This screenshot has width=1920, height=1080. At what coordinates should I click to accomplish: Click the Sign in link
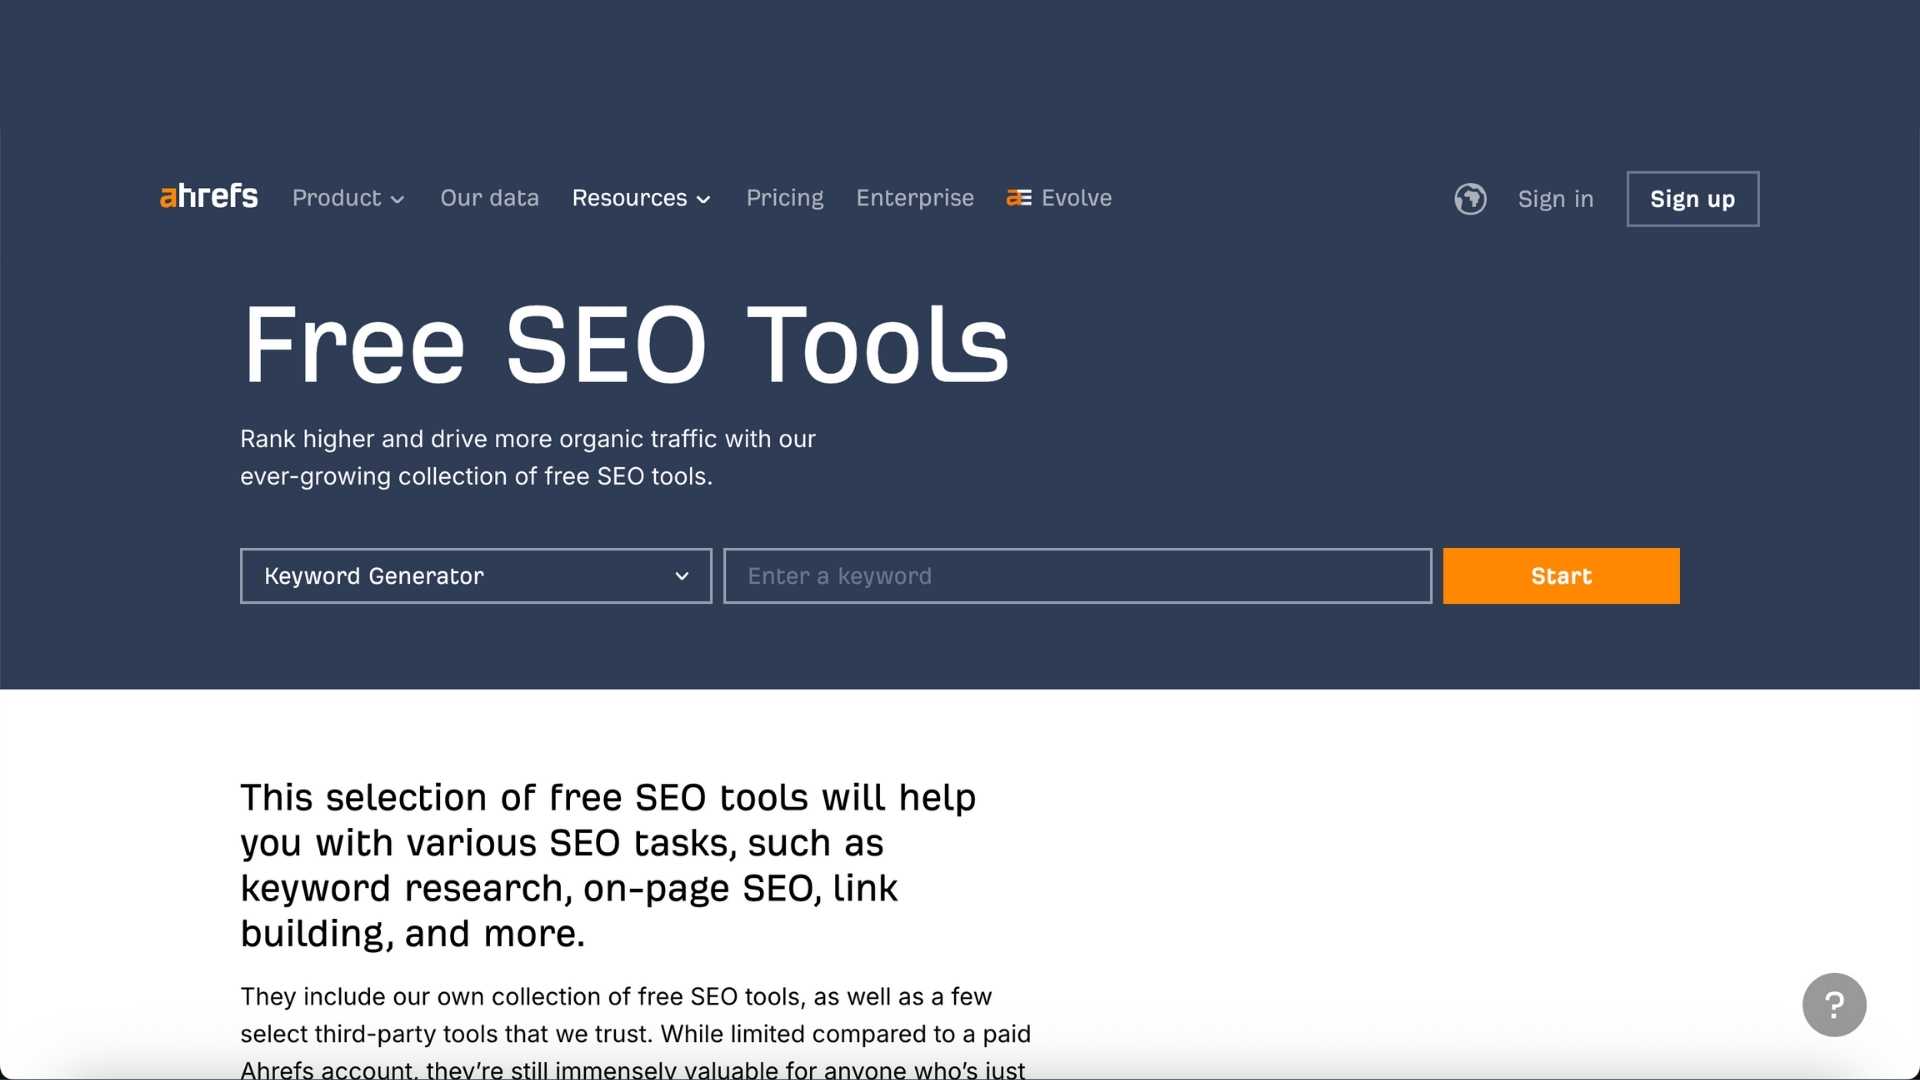click(x=1555, y=198)
